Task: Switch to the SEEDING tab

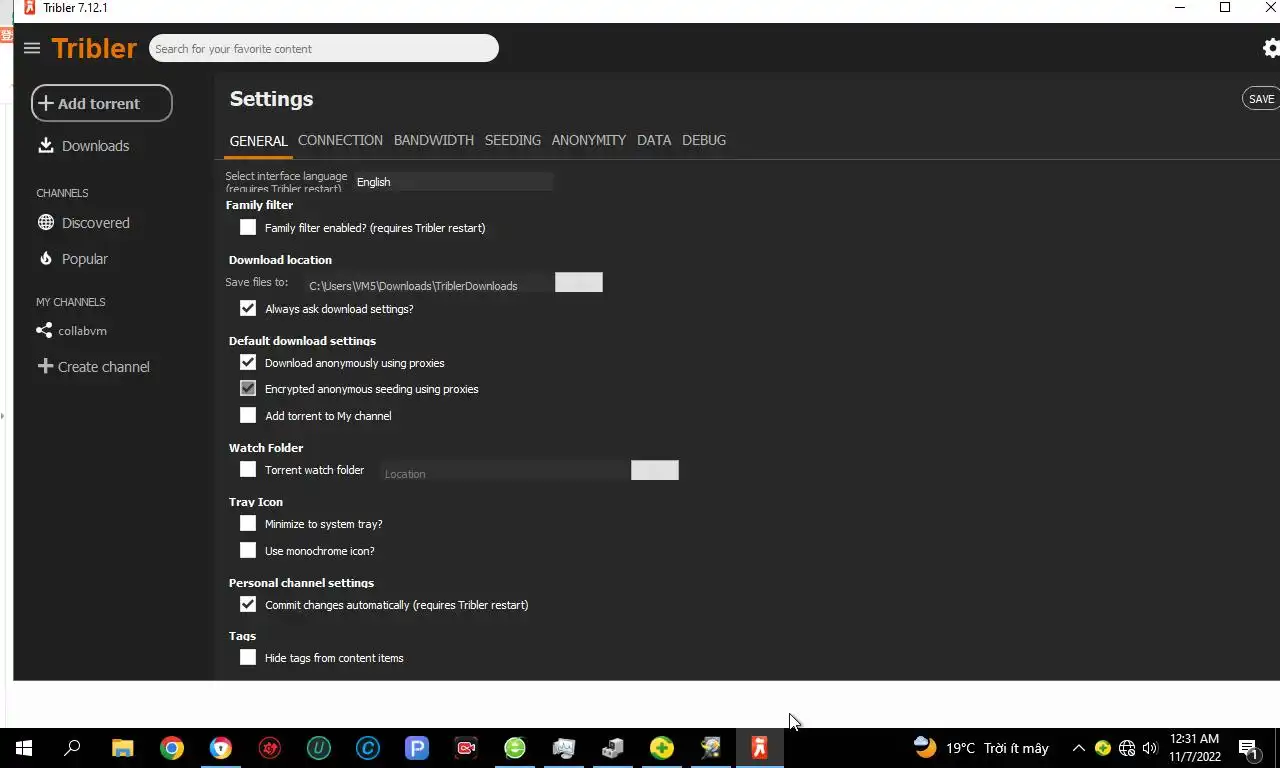Action: [513, 141]
